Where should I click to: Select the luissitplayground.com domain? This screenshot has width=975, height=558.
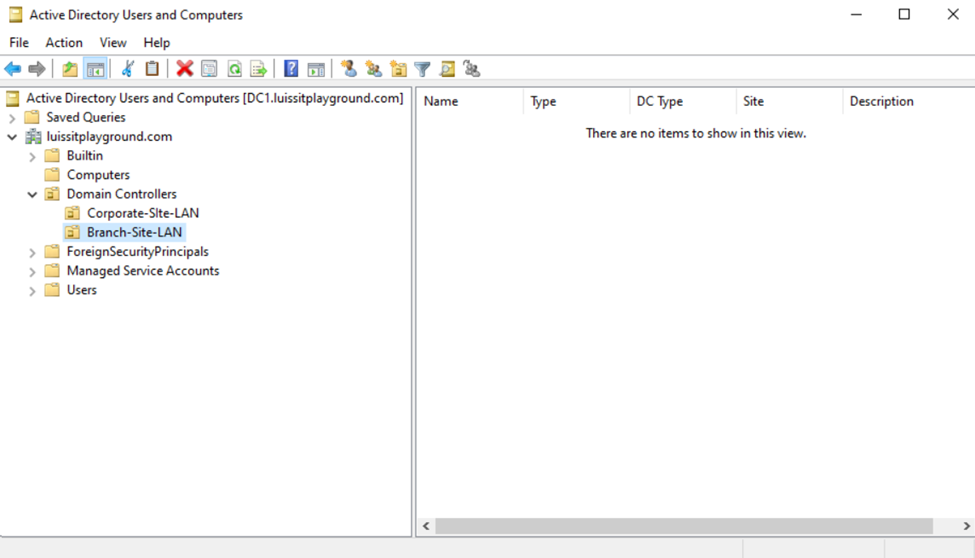109,137
